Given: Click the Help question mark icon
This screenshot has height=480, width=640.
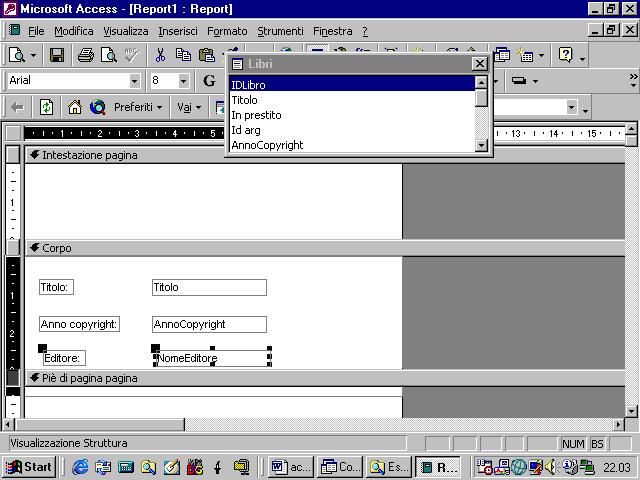Looking at the screenshot, I should (x=566, y=55).
